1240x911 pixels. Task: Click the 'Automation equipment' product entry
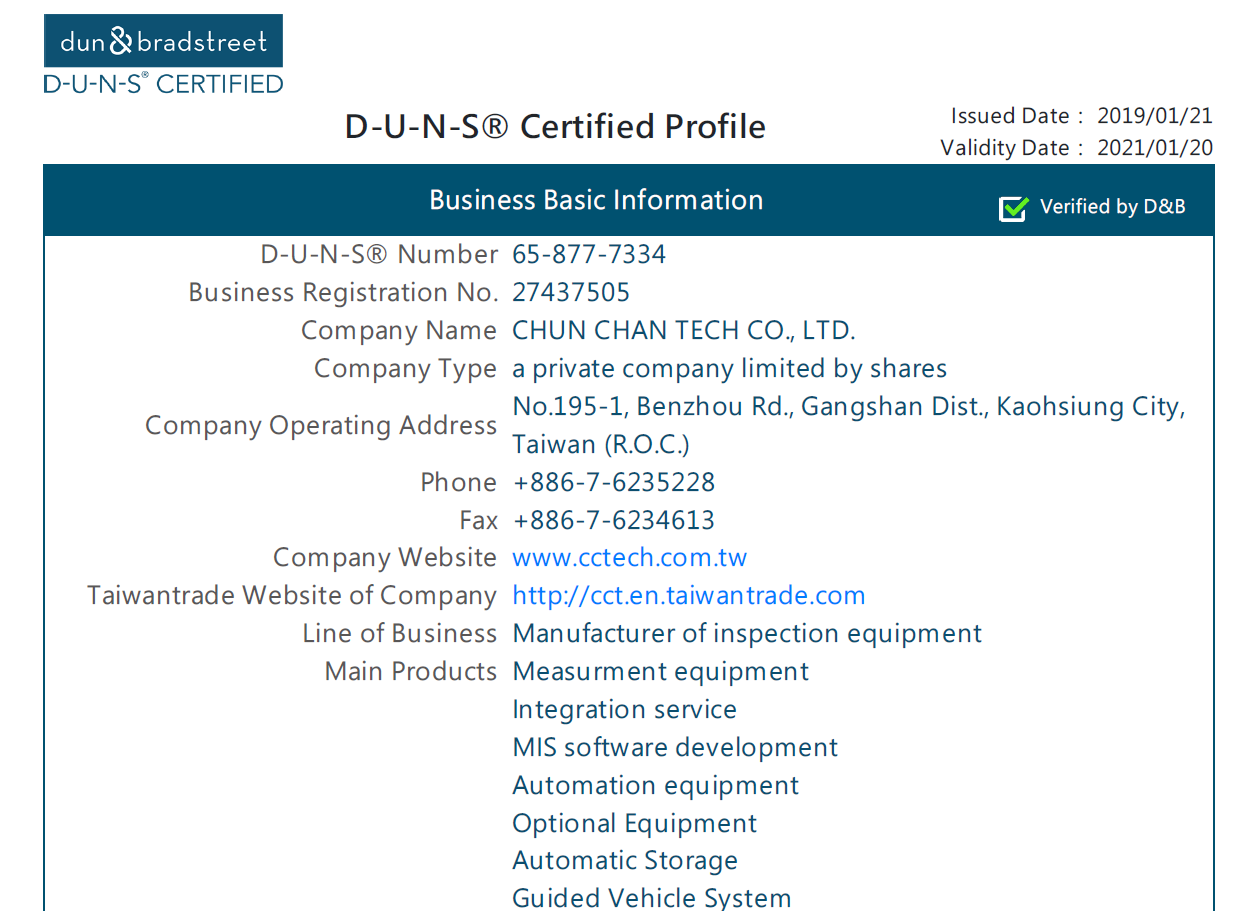656,785
